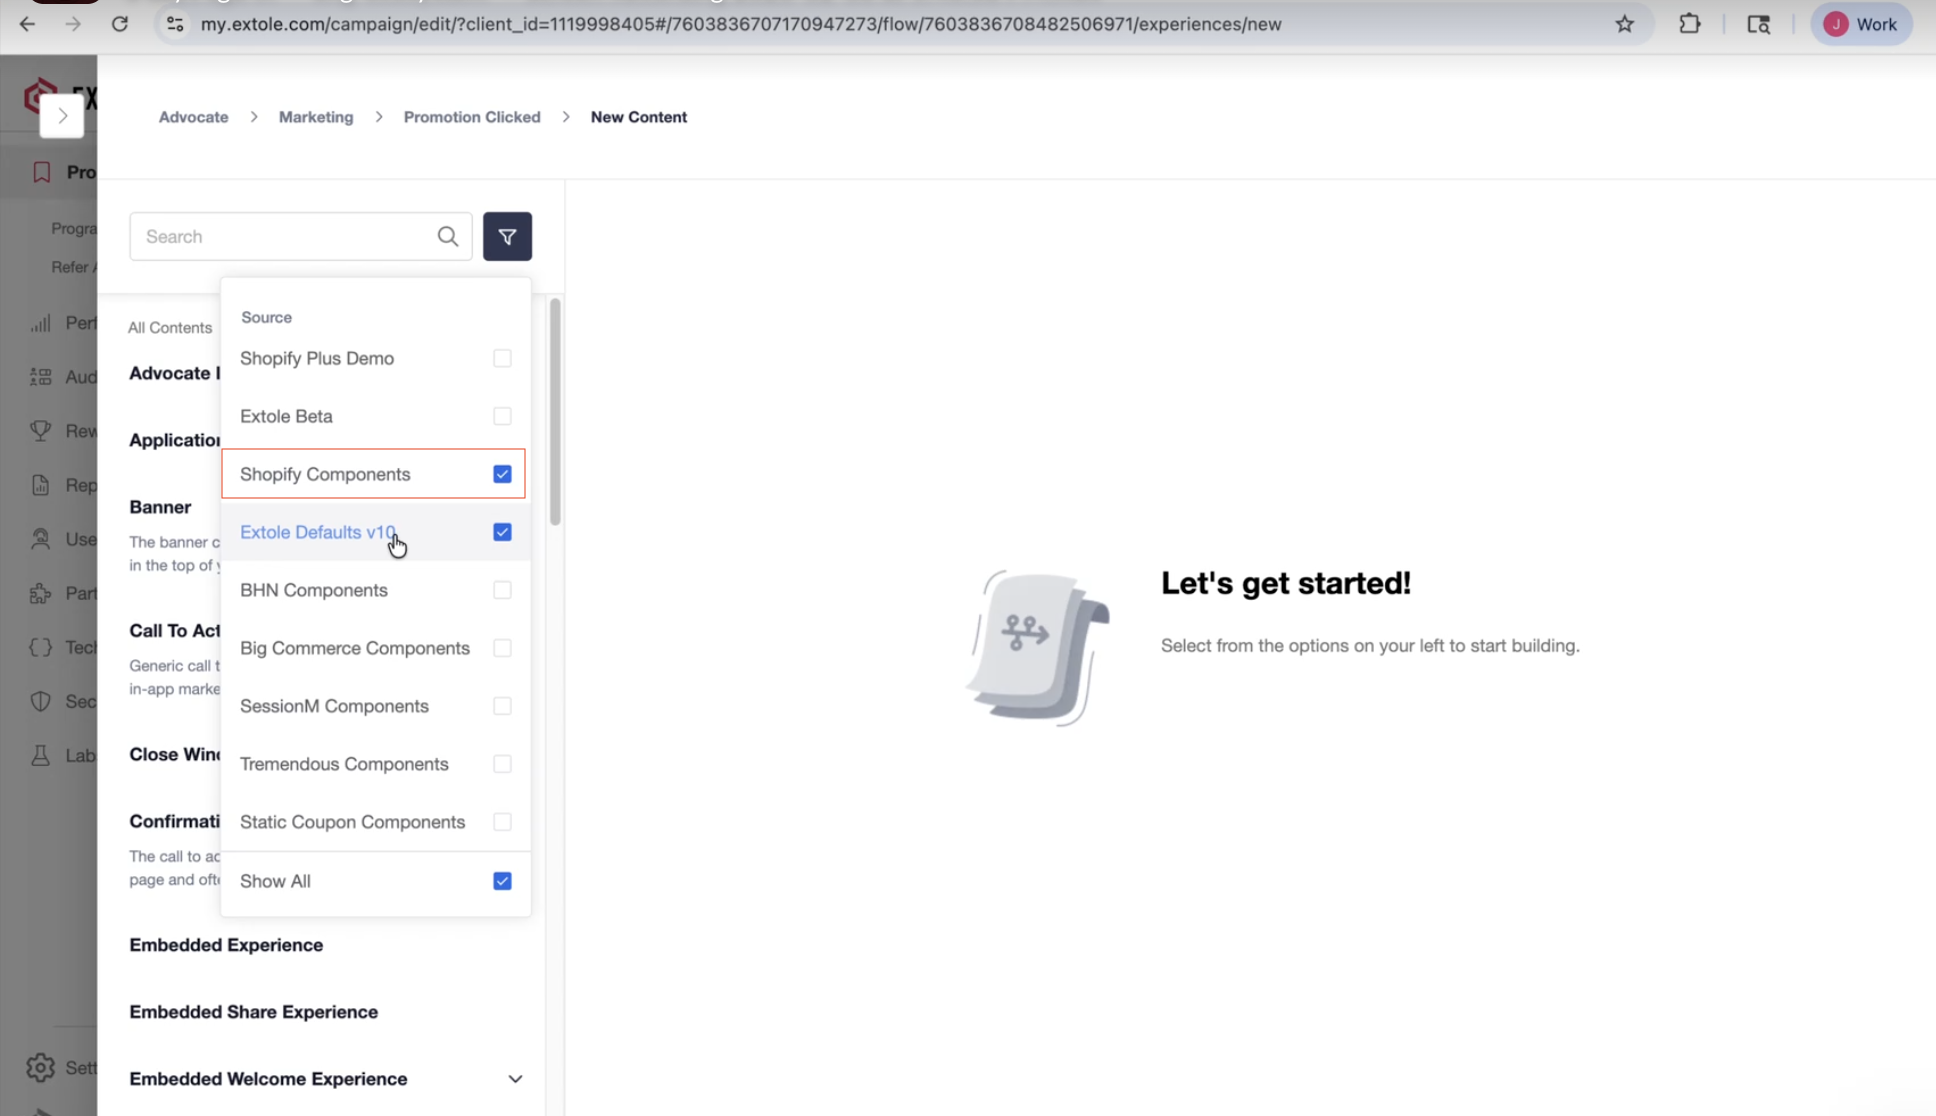The width and height of the screenshot is (1936, 1116).
Task: Click the flask Labs icon
Action: pyautogui.click(x=40, y=755)
